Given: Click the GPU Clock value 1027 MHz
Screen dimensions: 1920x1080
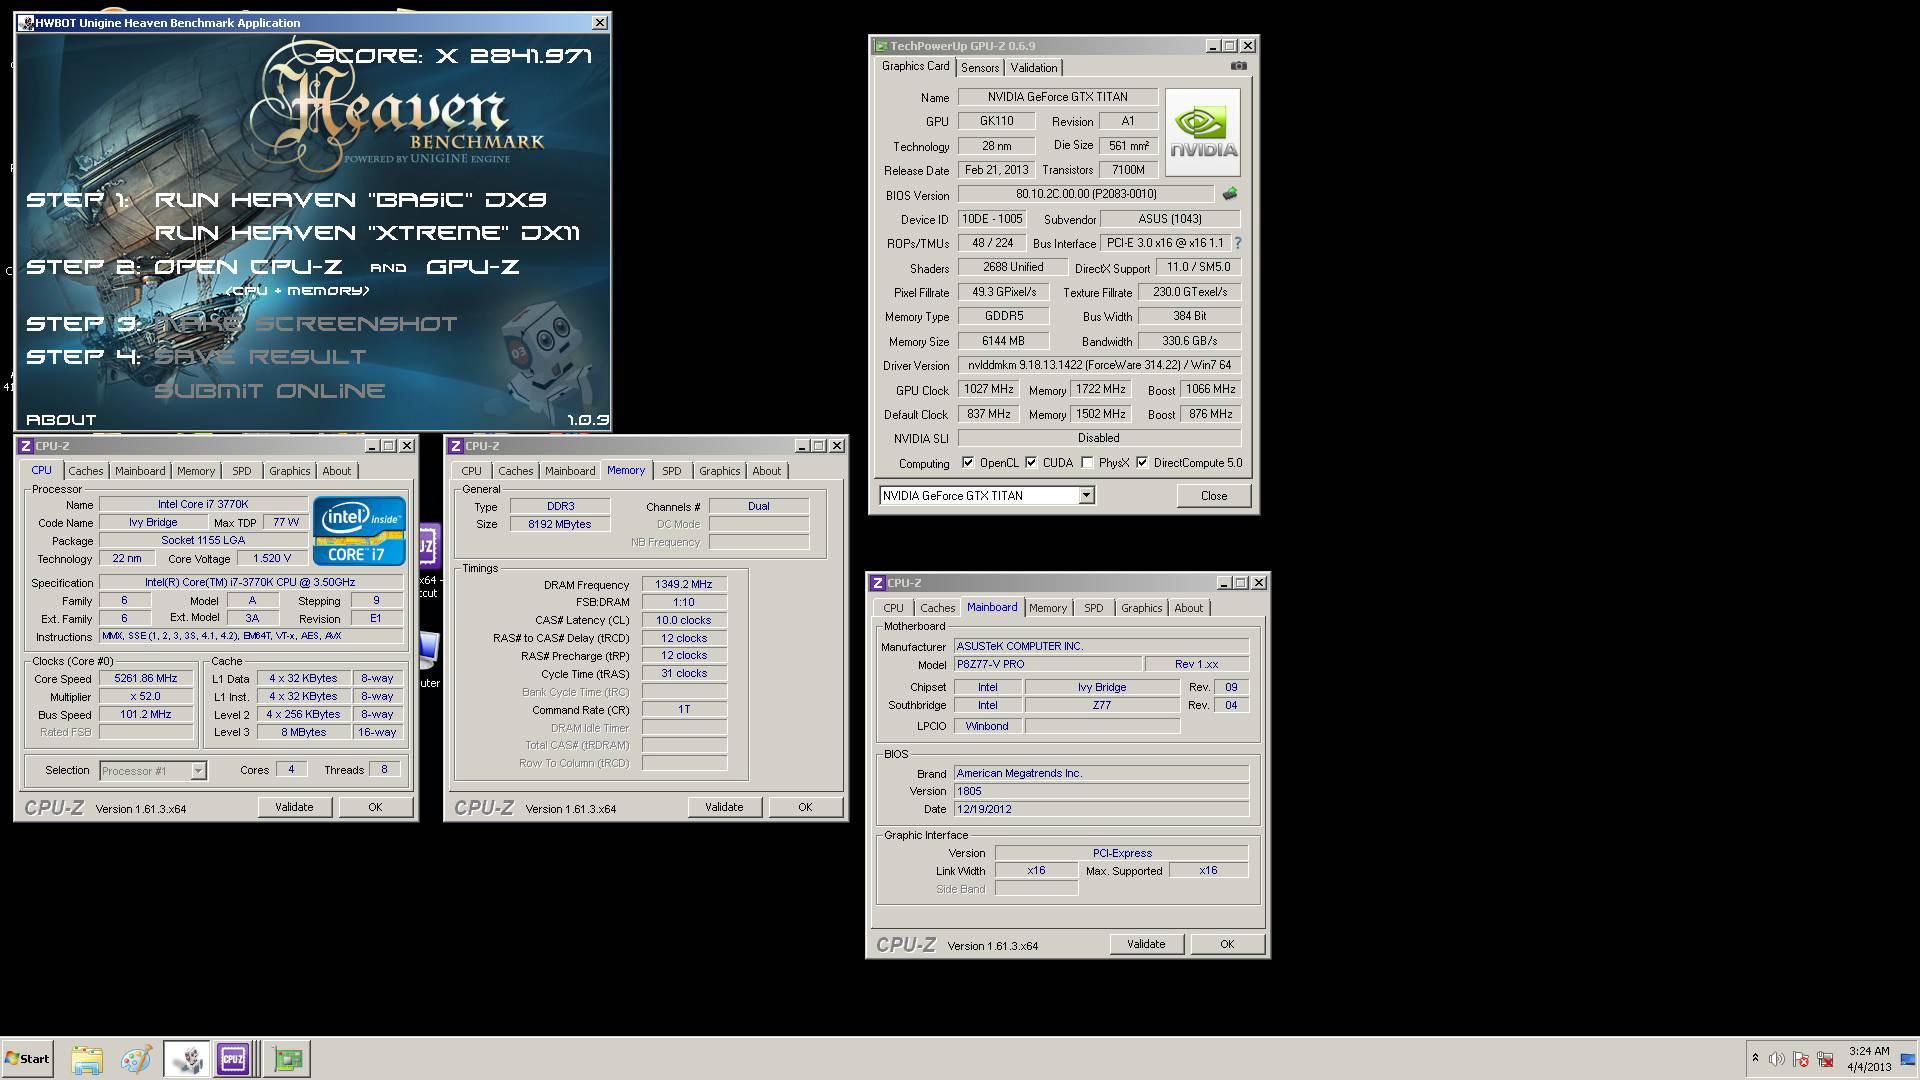Looking at the screenshot, I should pyautogui.click(x=988, y=389).
